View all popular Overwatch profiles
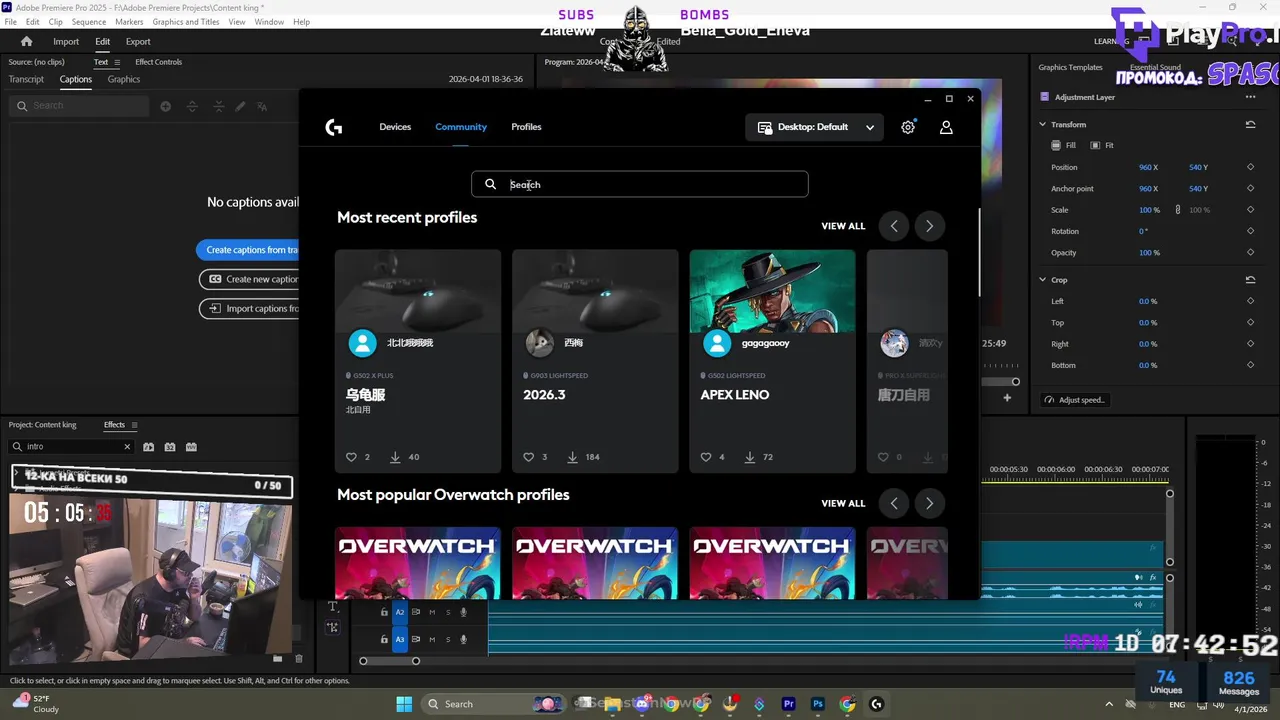 (x=843, y=503)
